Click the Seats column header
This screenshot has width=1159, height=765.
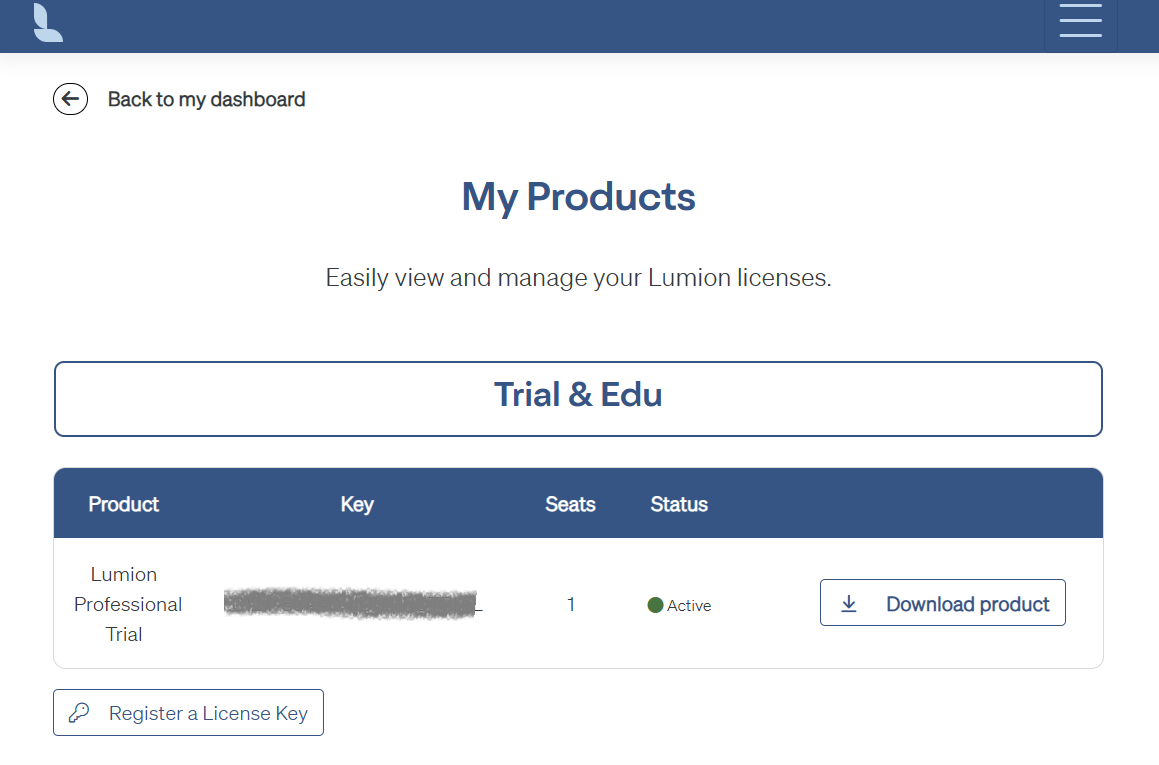pyautogui.click(x=570, y=504)
